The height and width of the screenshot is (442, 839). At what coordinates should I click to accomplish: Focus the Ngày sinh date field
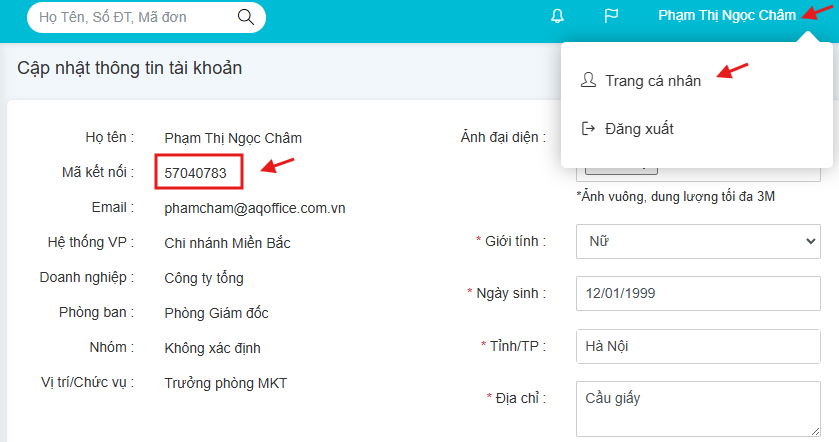click(697, 294)
